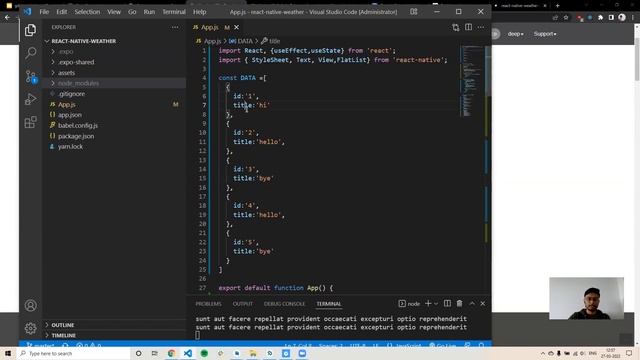The image size is (640, 360).
Task: Open the Terminal menu
Action: (174, 12)
